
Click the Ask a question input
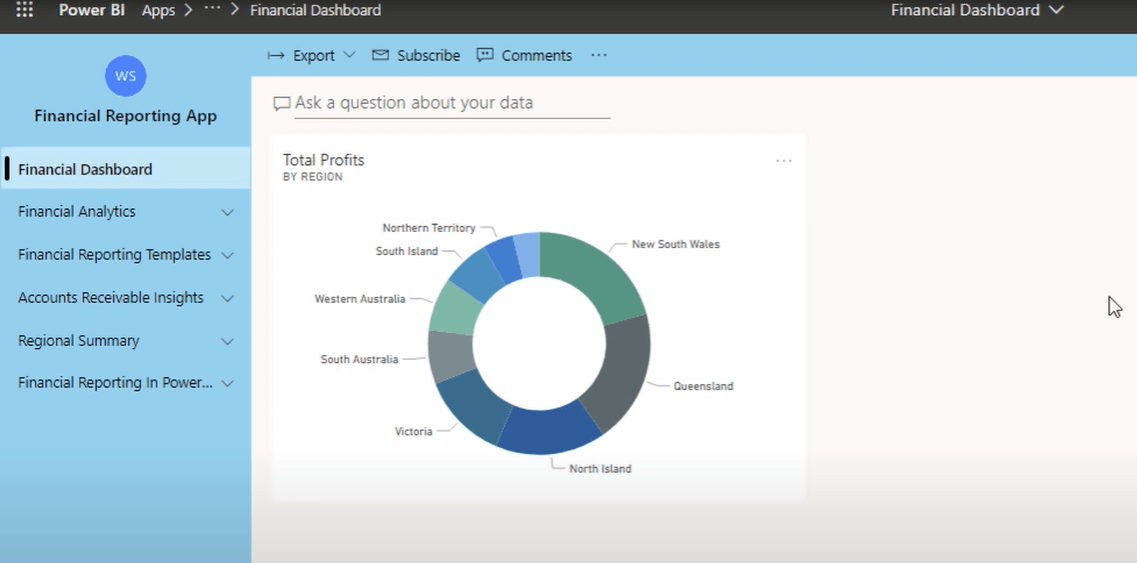click(452, 103)
